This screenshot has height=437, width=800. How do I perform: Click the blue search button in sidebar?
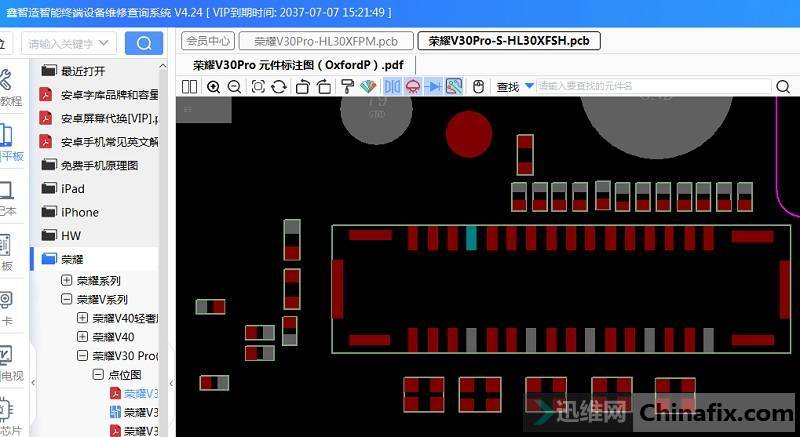click(x=144, y=43)
